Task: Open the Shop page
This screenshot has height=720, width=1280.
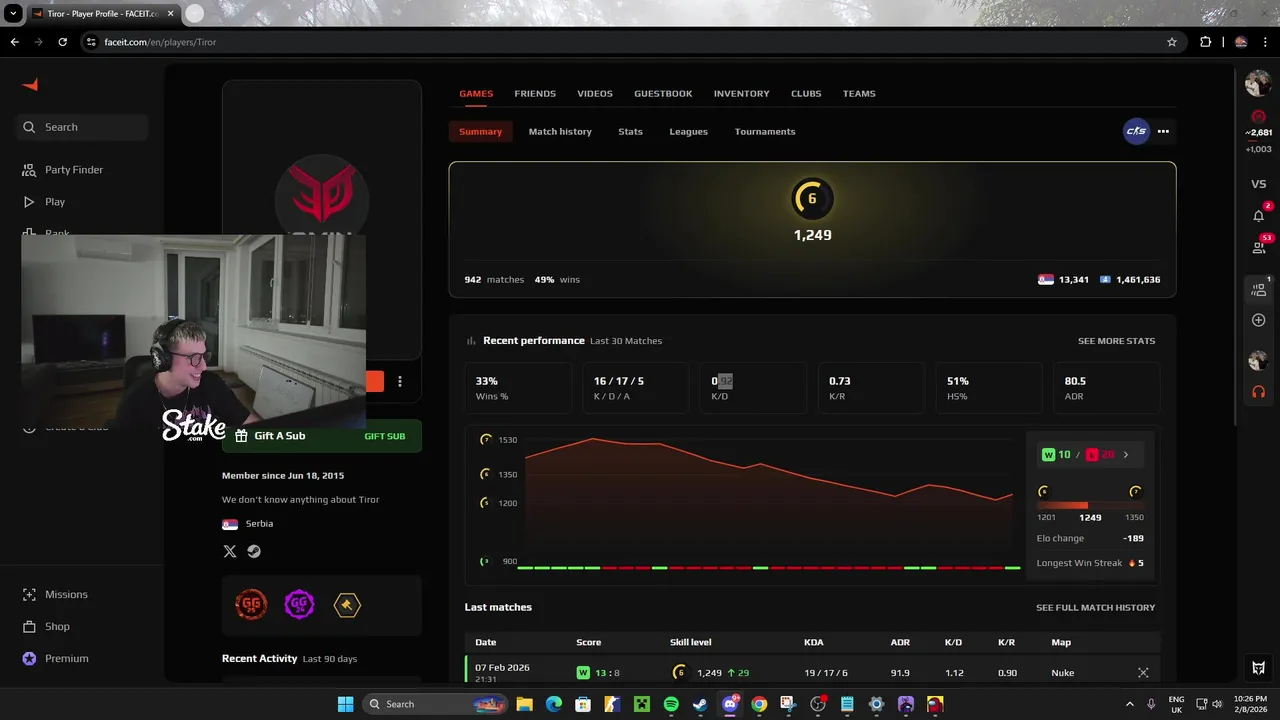Action: pyautogui.click(x=47, y=626)
